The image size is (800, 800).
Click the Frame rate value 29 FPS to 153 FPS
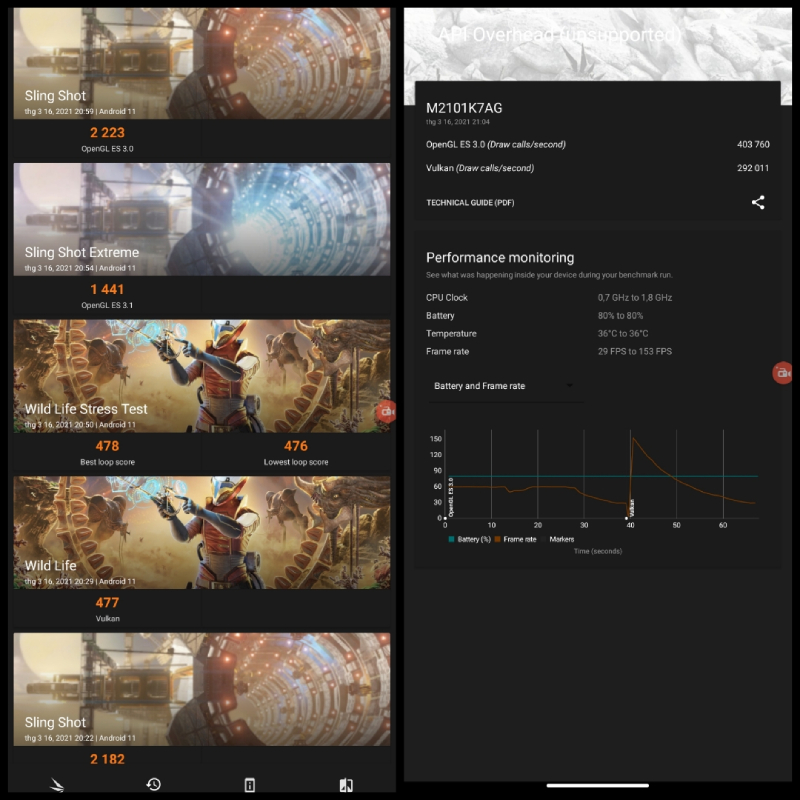[x=635, y=351]
